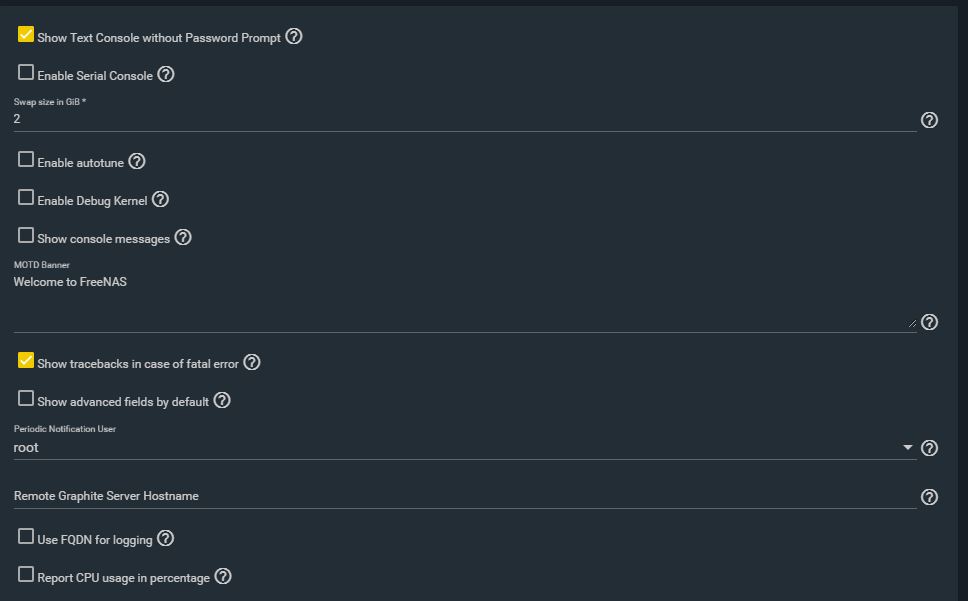Open help for Report CPU usage in percentage
Viewport: 968px width, 601px height.
(223, 576)
